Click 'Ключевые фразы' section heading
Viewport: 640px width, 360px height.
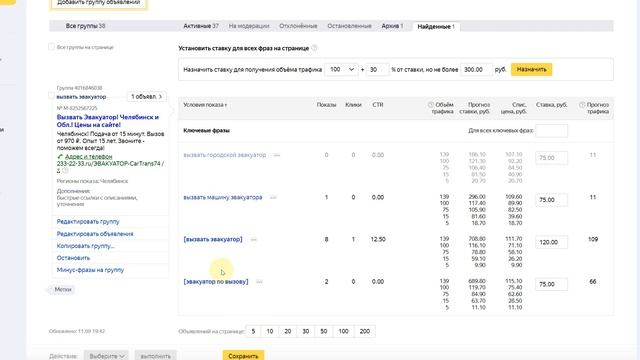(x=207, y=131)
